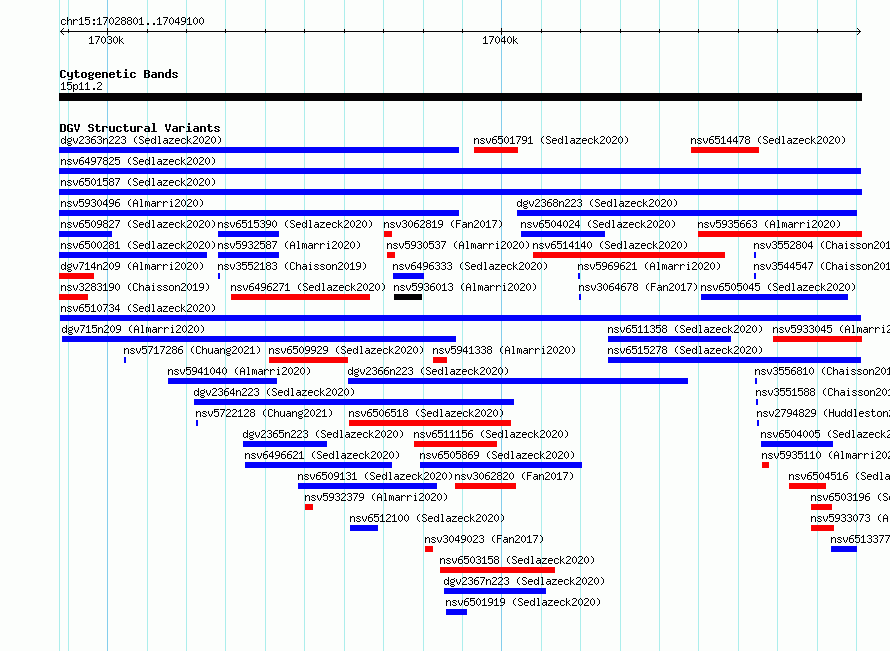
Task: Click the dgv715n209 (Almarri2020) label
Action: (133, 329)
